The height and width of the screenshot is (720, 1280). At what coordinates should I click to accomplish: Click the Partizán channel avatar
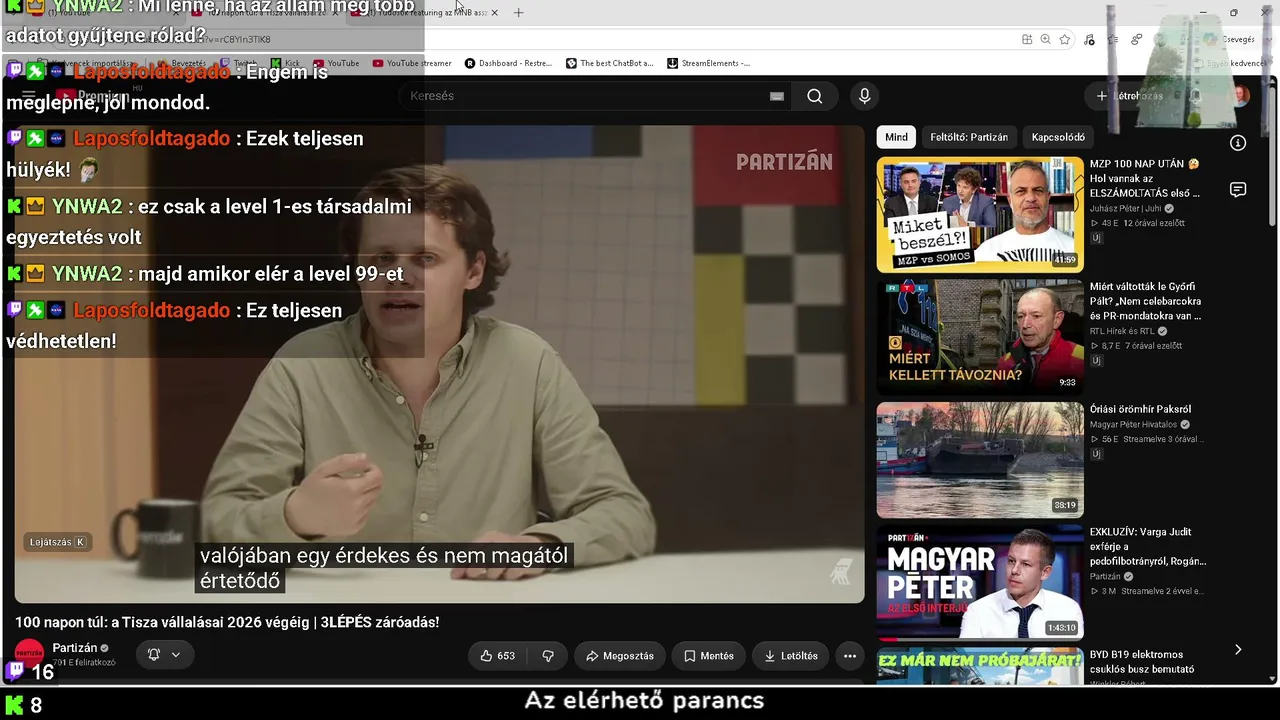click(29, 654)
